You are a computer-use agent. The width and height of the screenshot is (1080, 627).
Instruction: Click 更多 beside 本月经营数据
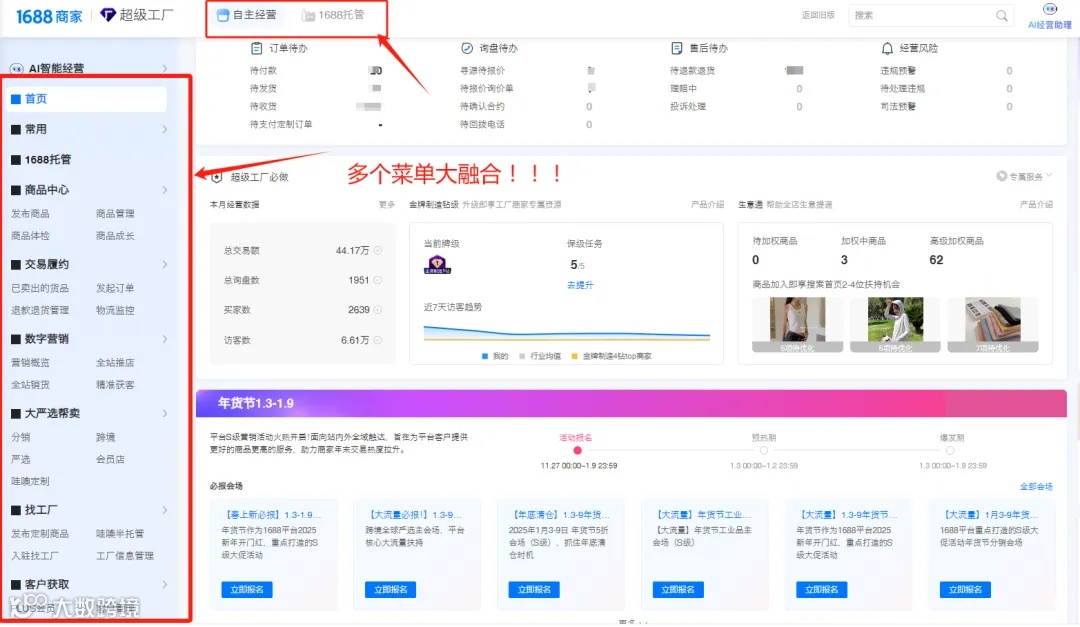point(387,205)
